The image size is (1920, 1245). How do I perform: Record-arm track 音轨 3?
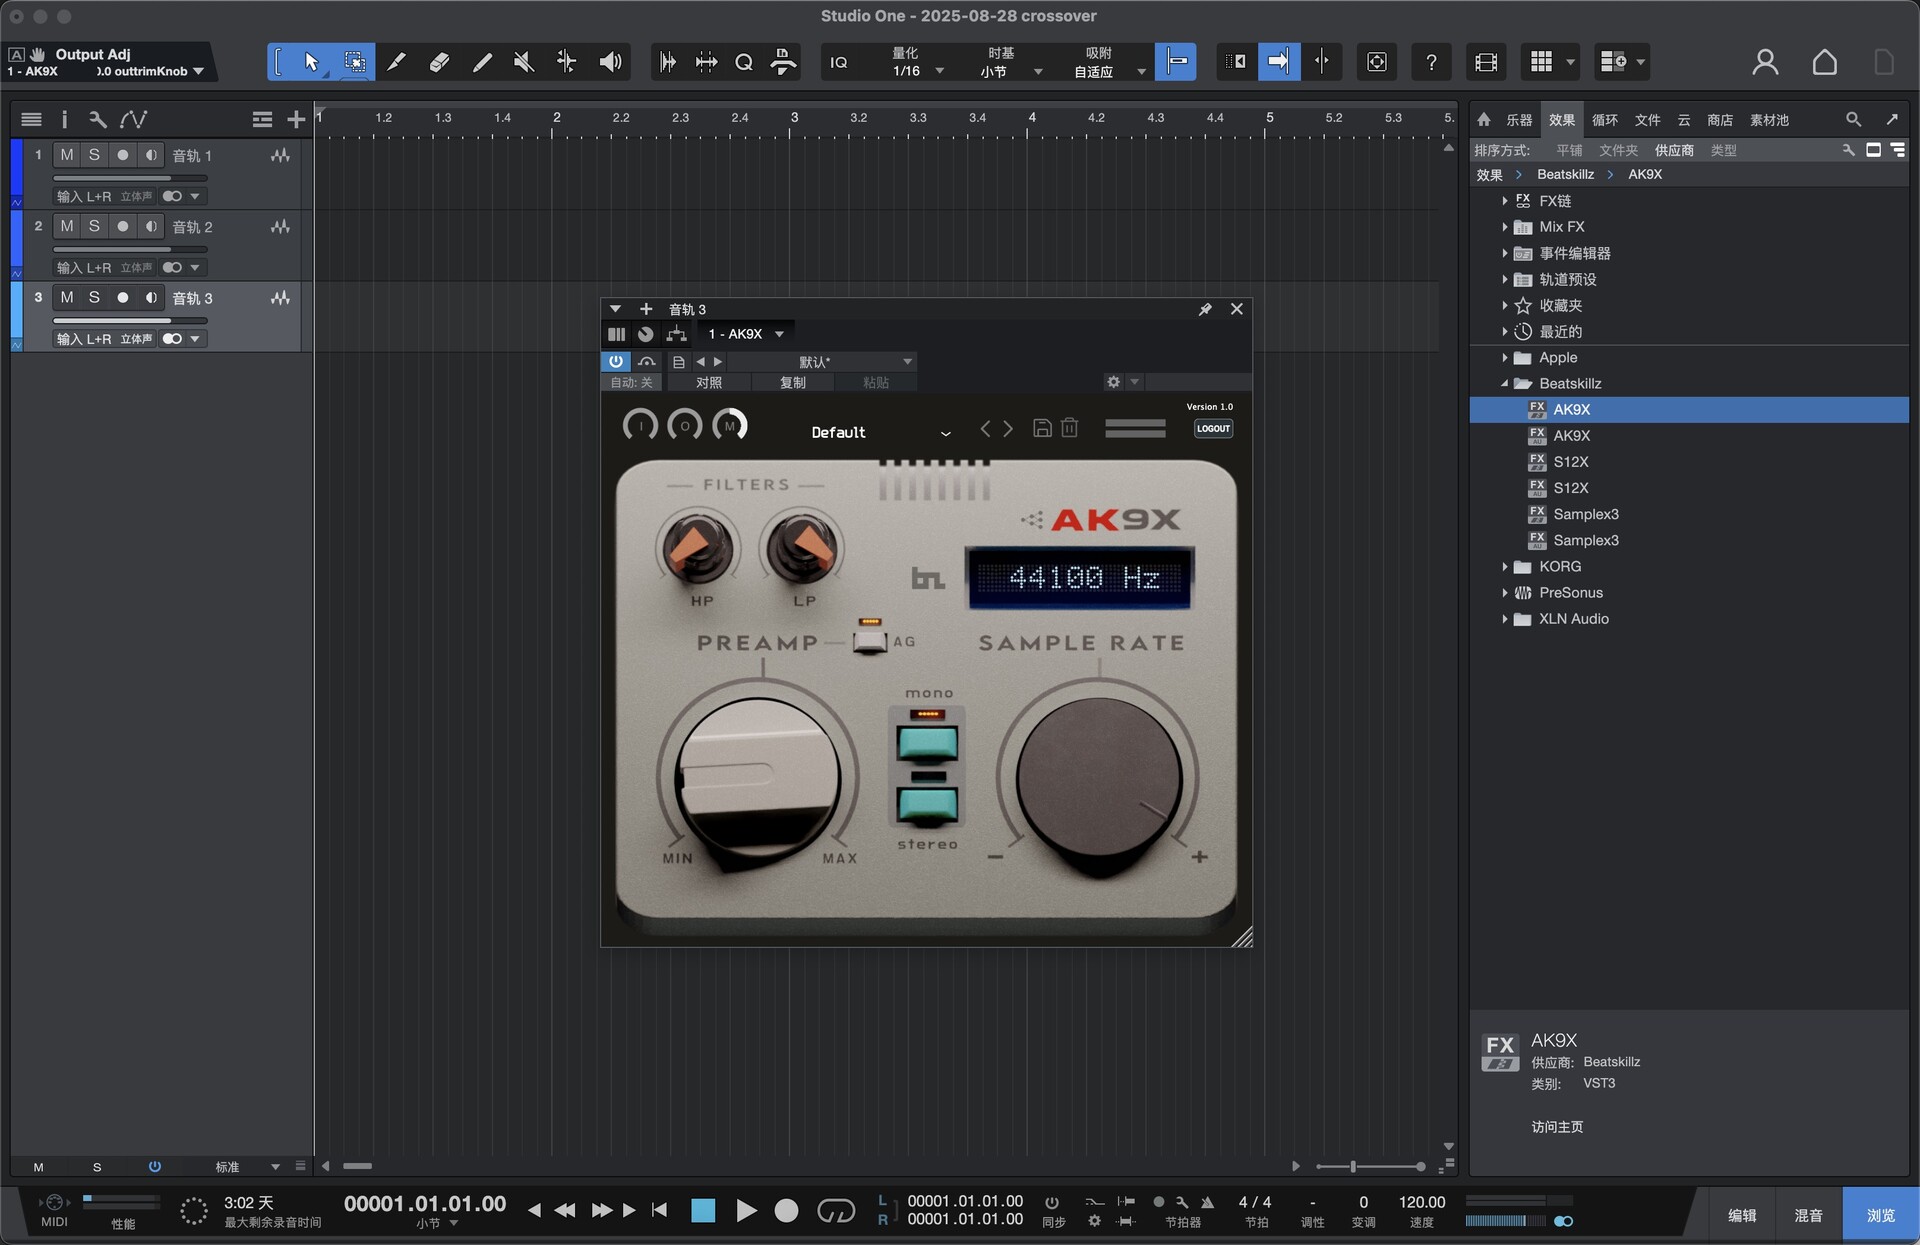[122, 297]
